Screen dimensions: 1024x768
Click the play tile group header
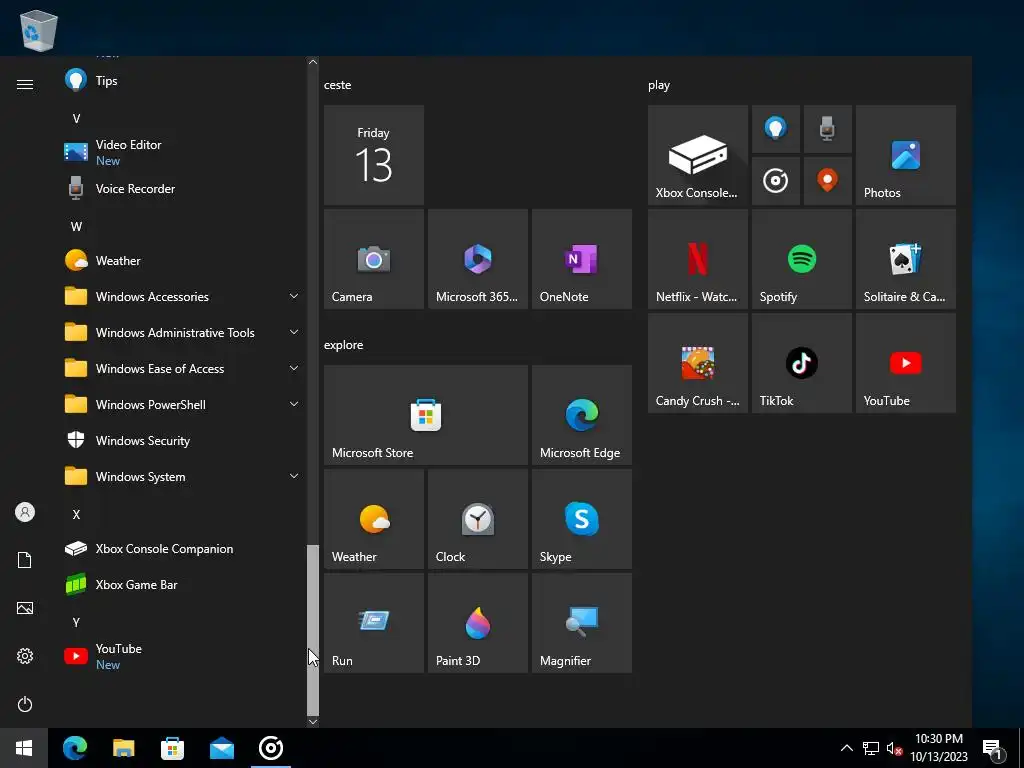click(659, 85)
